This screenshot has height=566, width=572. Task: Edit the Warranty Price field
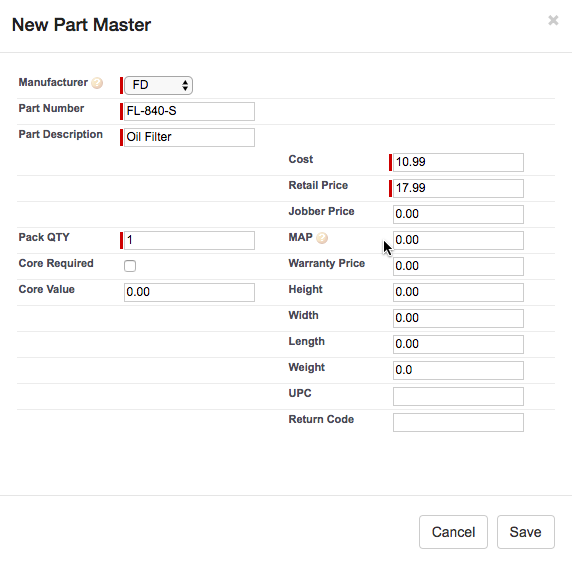coord(458,266)
